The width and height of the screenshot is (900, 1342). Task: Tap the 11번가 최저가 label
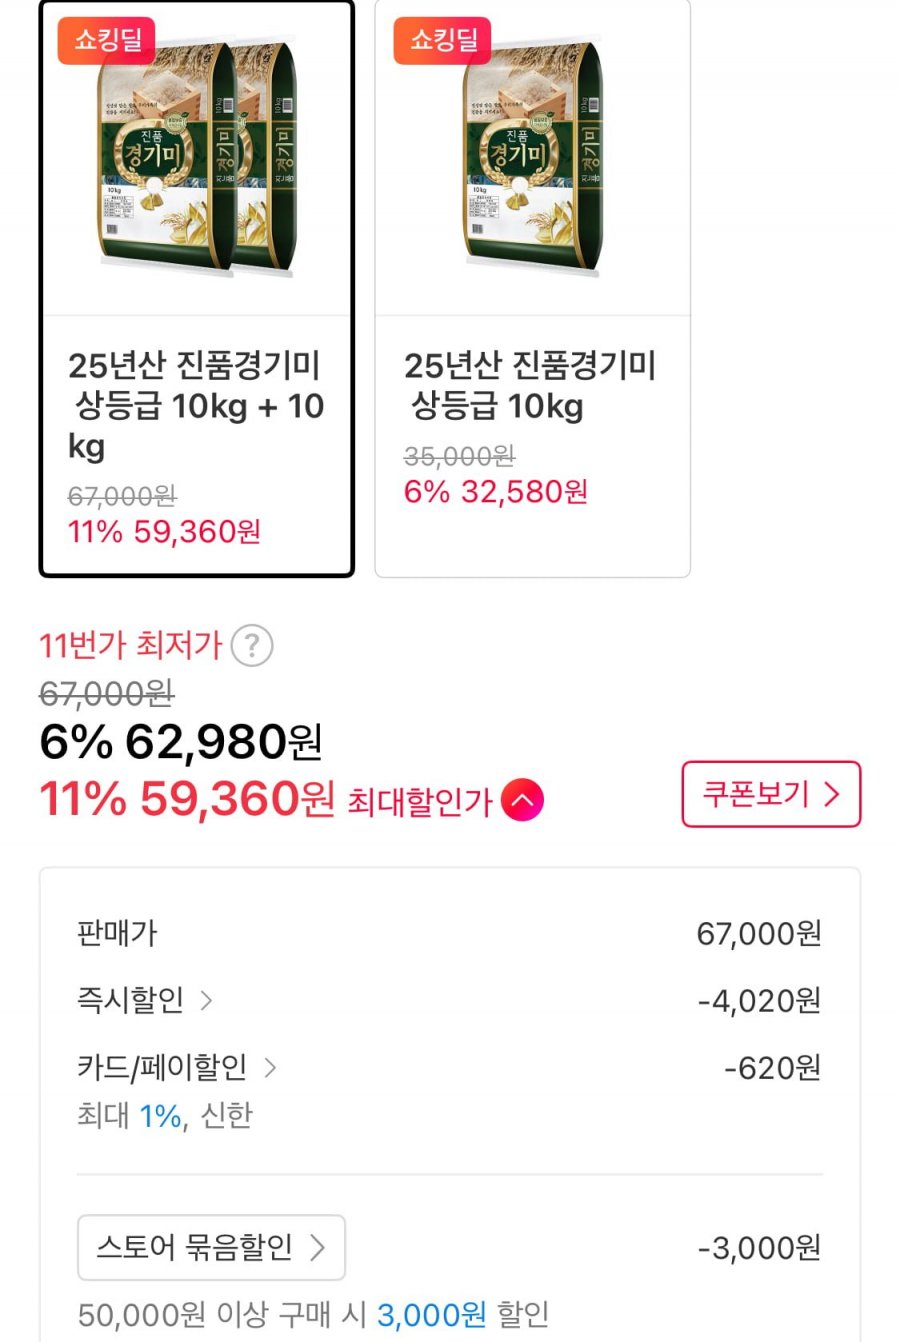click(x=130, y=646)
